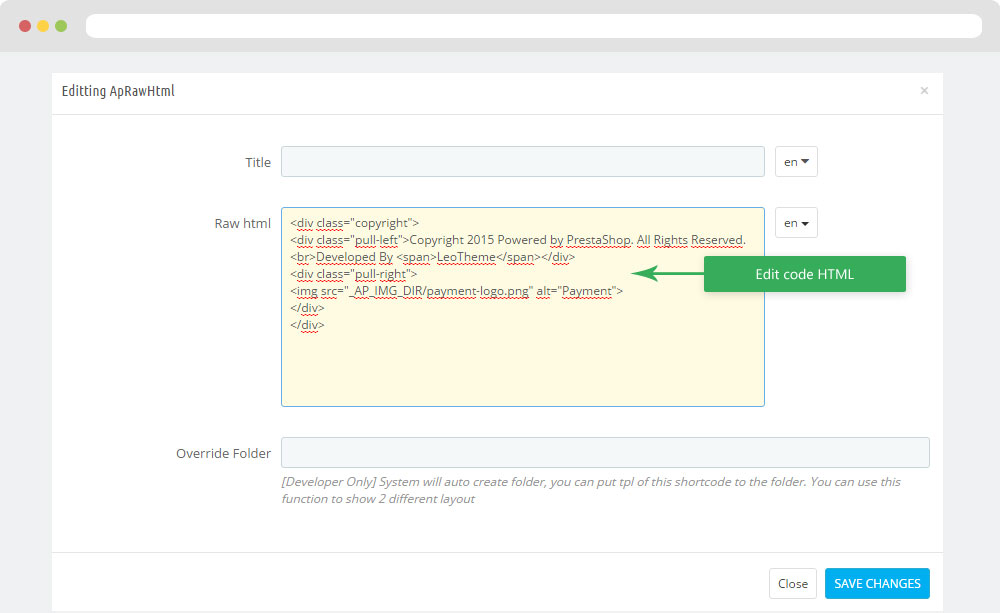Focus the Override Folder input field

tap(605, 453)
